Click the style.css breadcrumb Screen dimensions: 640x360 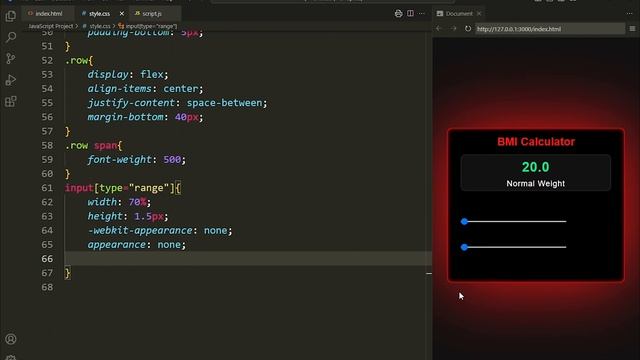click(x=100, y=26)
